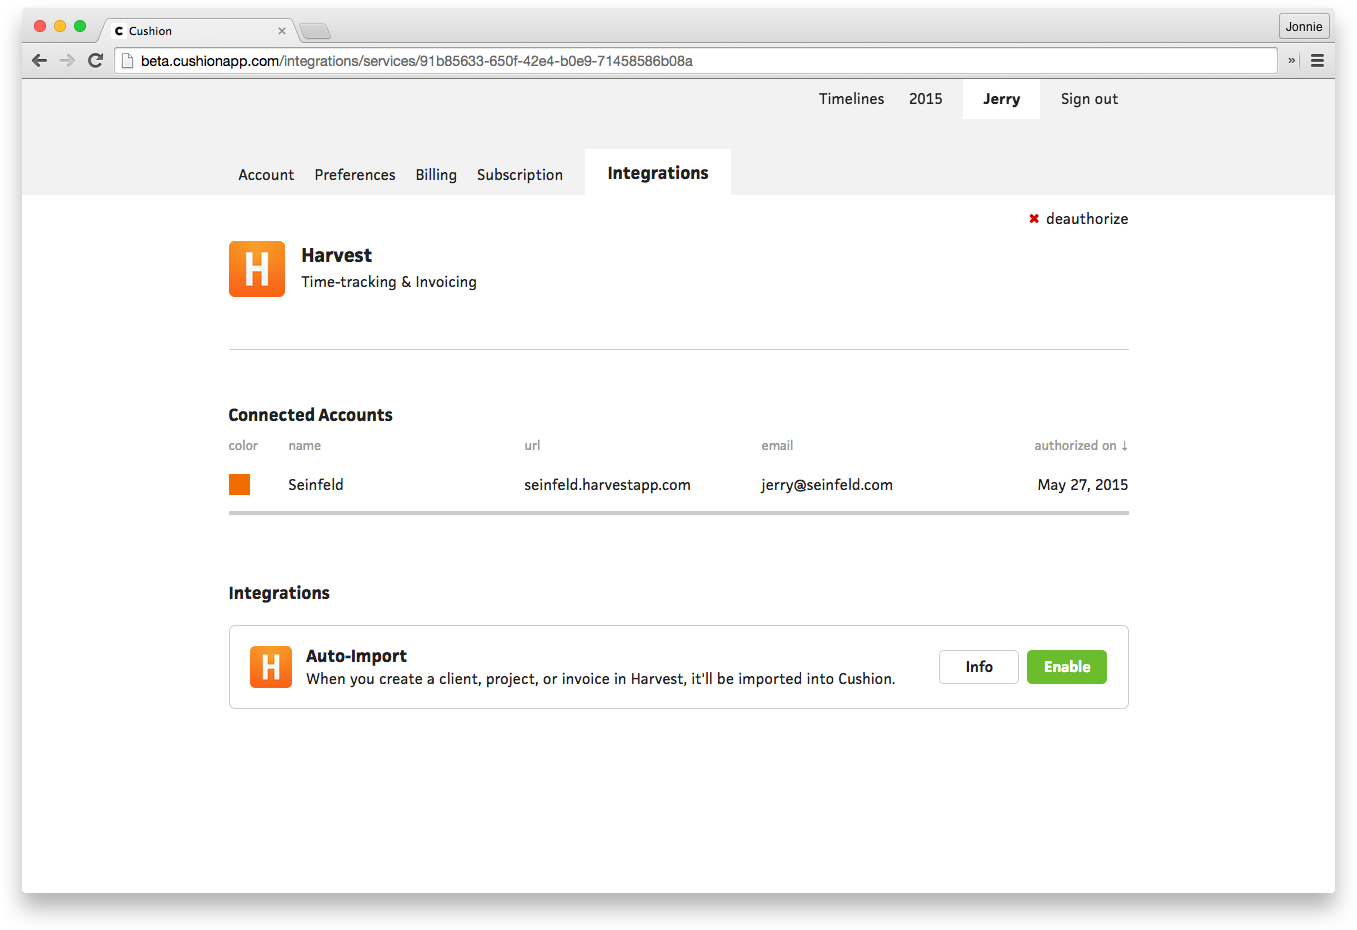Click the extensions overflow chevron icon

pos(1291,60)
